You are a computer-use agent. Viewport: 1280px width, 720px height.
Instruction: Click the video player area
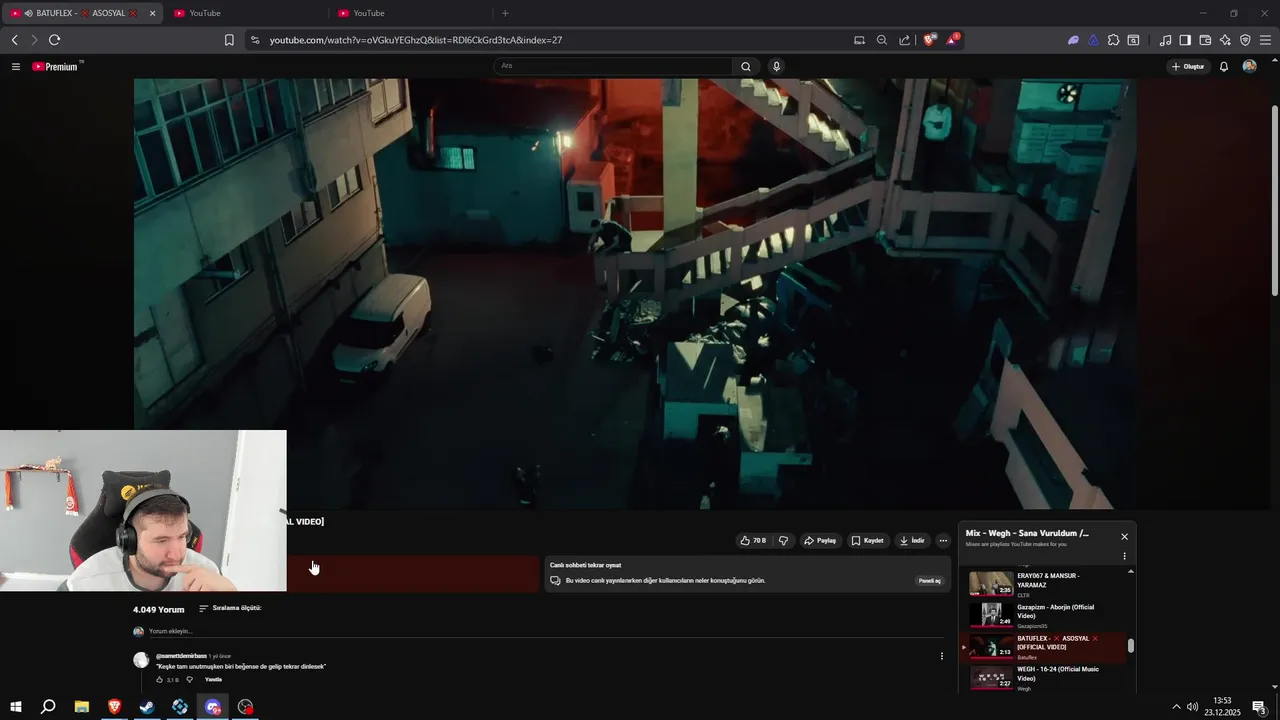coord(635,294)
